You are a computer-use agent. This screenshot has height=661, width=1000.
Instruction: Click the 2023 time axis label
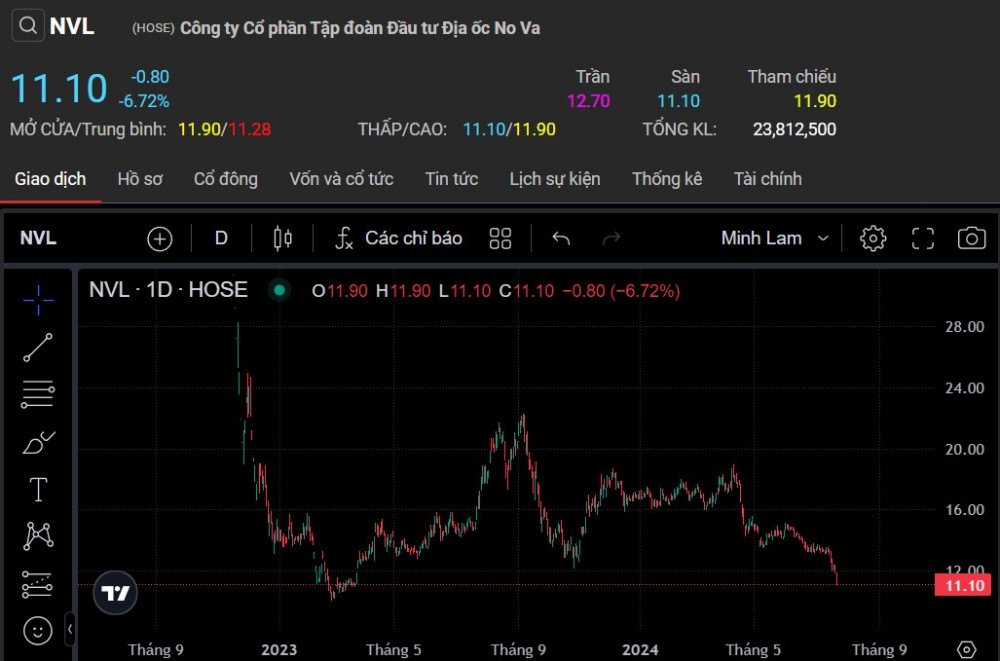click(279, 650)
